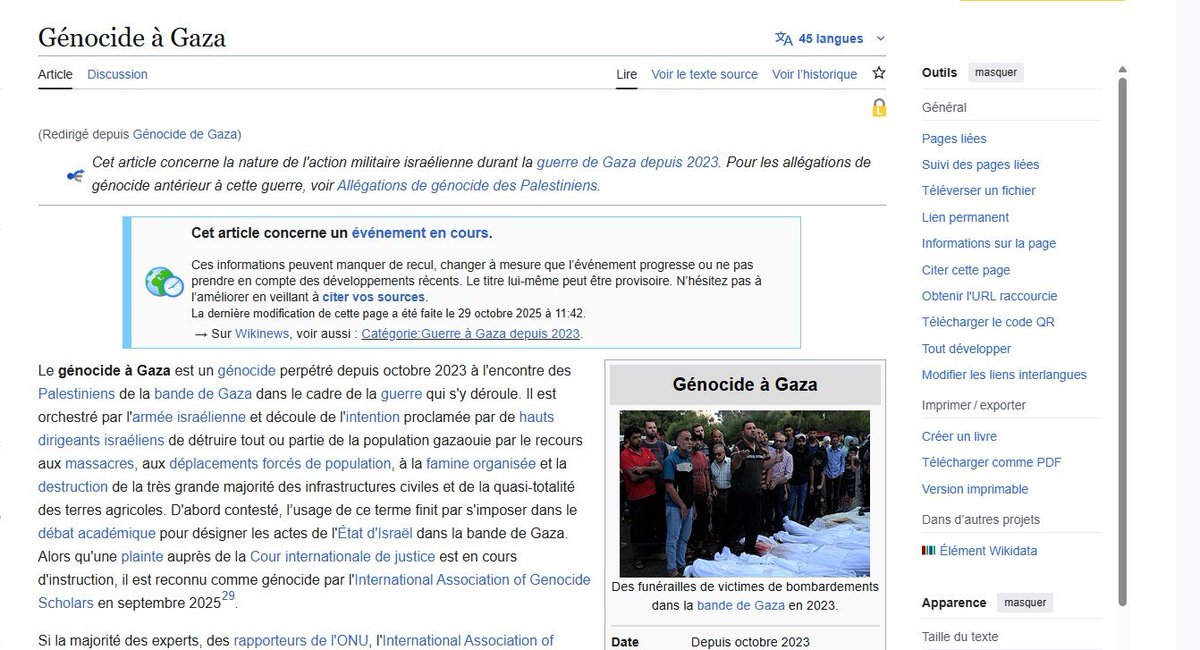Click footnote reference 29
This screenshot has height=650, width=1200.
(228, 598)
